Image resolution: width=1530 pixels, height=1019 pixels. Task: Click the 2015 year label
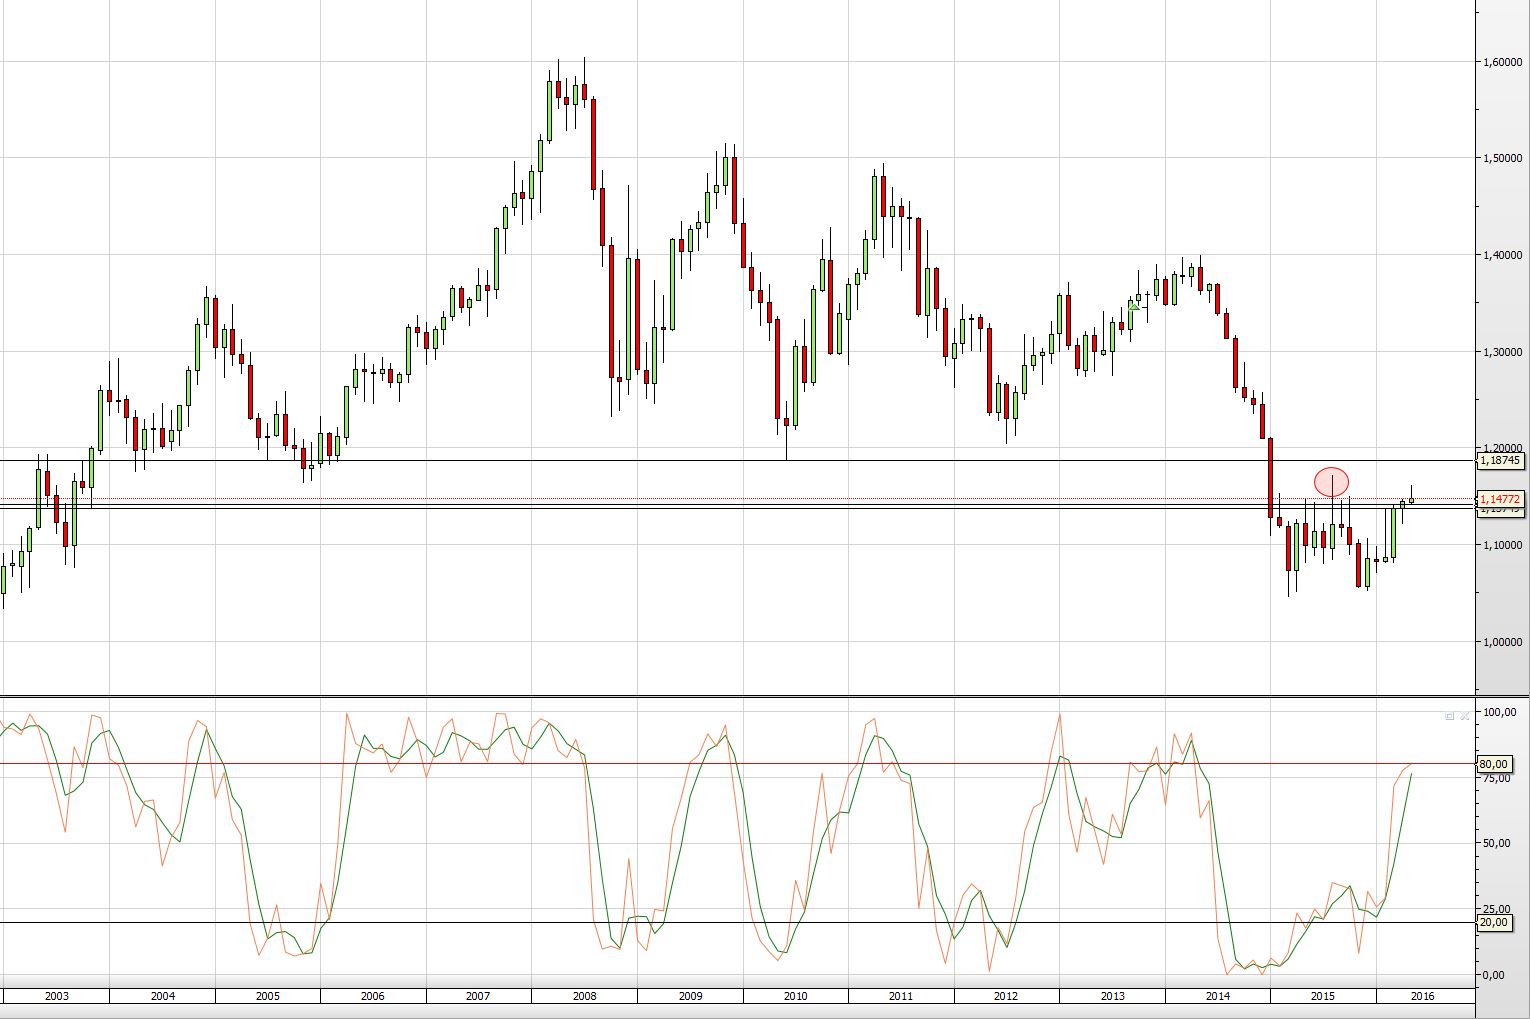(x=1323, y=996)
